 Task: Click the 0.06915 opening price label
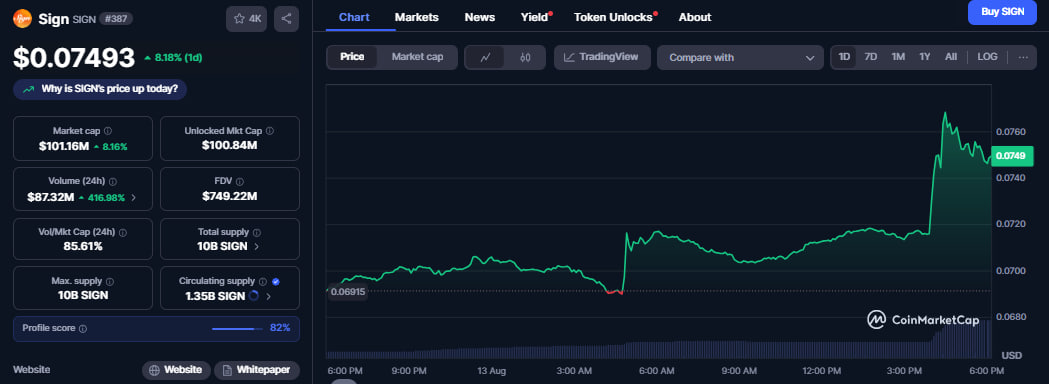(348, 292)
